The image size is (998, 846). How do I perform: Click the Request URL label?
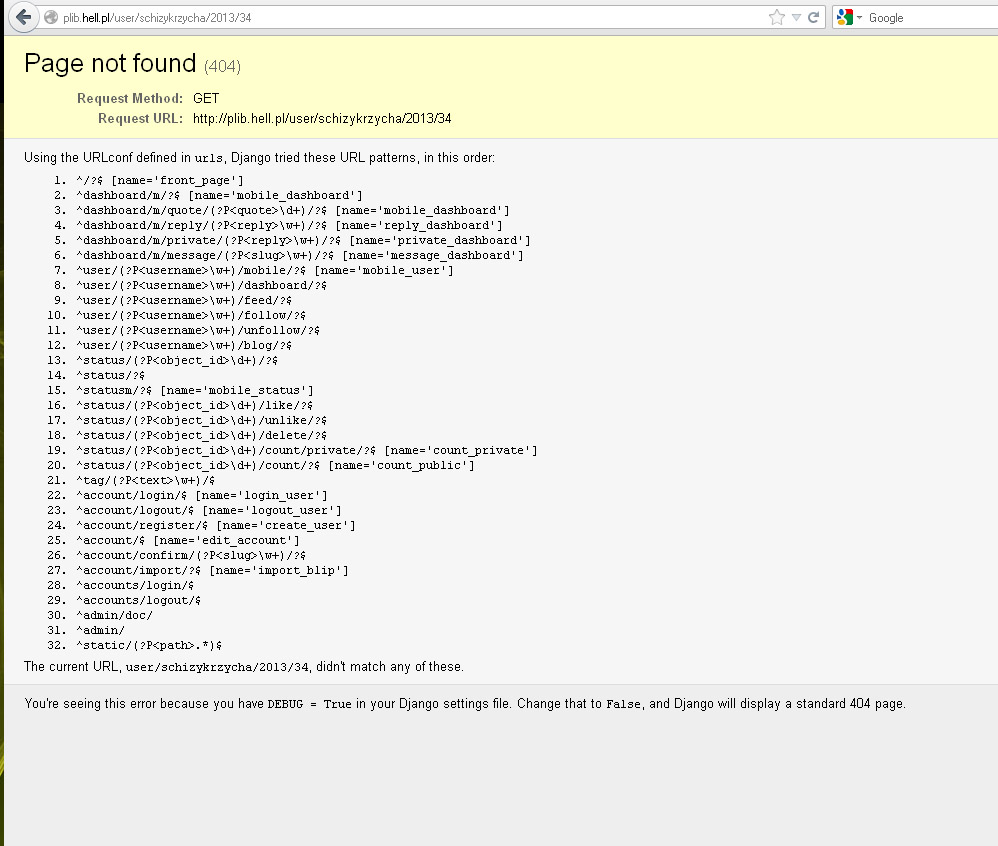click(140, 118)
